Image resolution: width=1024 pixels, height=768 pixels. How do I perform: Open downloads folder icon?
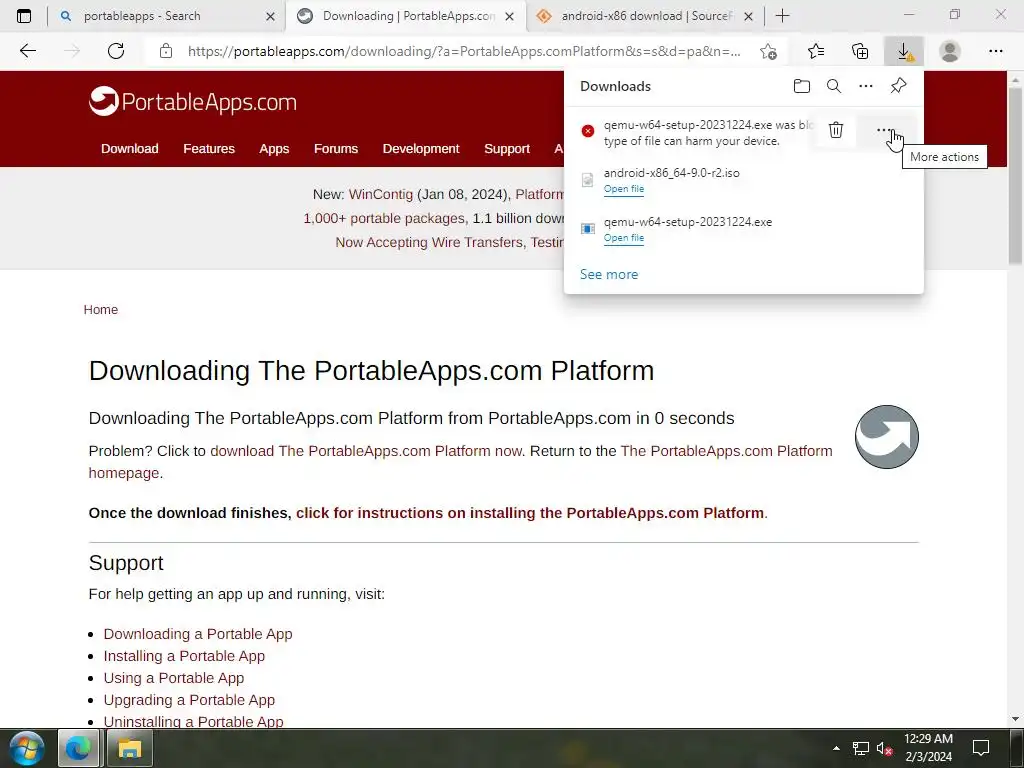pos(801,86)
